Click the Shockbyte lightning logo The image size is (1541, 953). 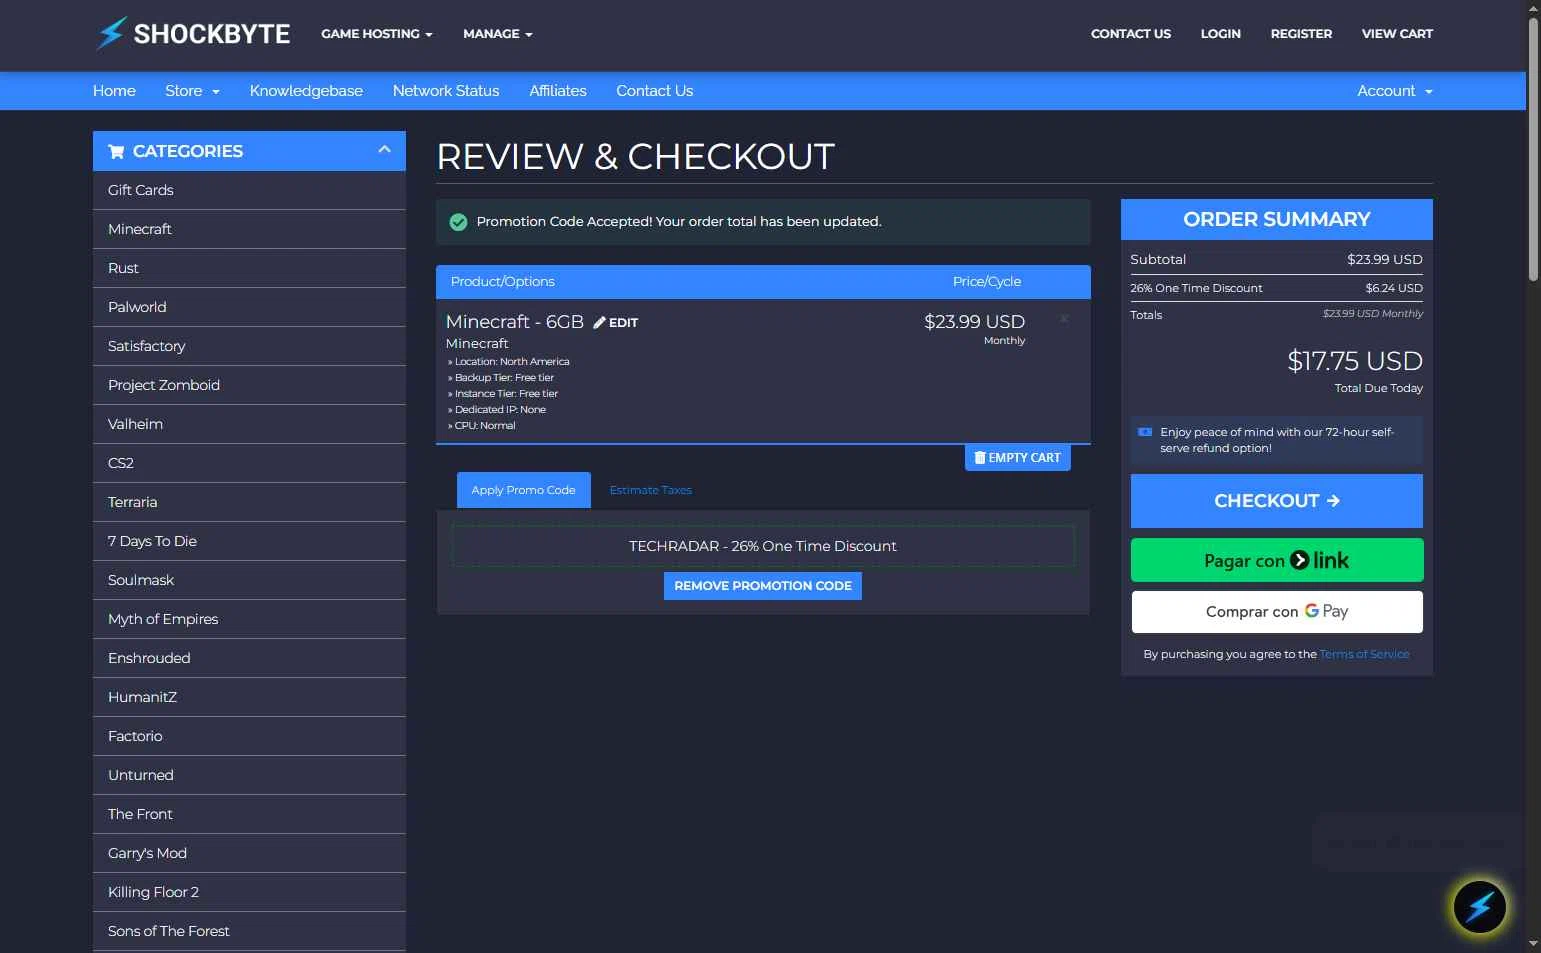(192, 34)
